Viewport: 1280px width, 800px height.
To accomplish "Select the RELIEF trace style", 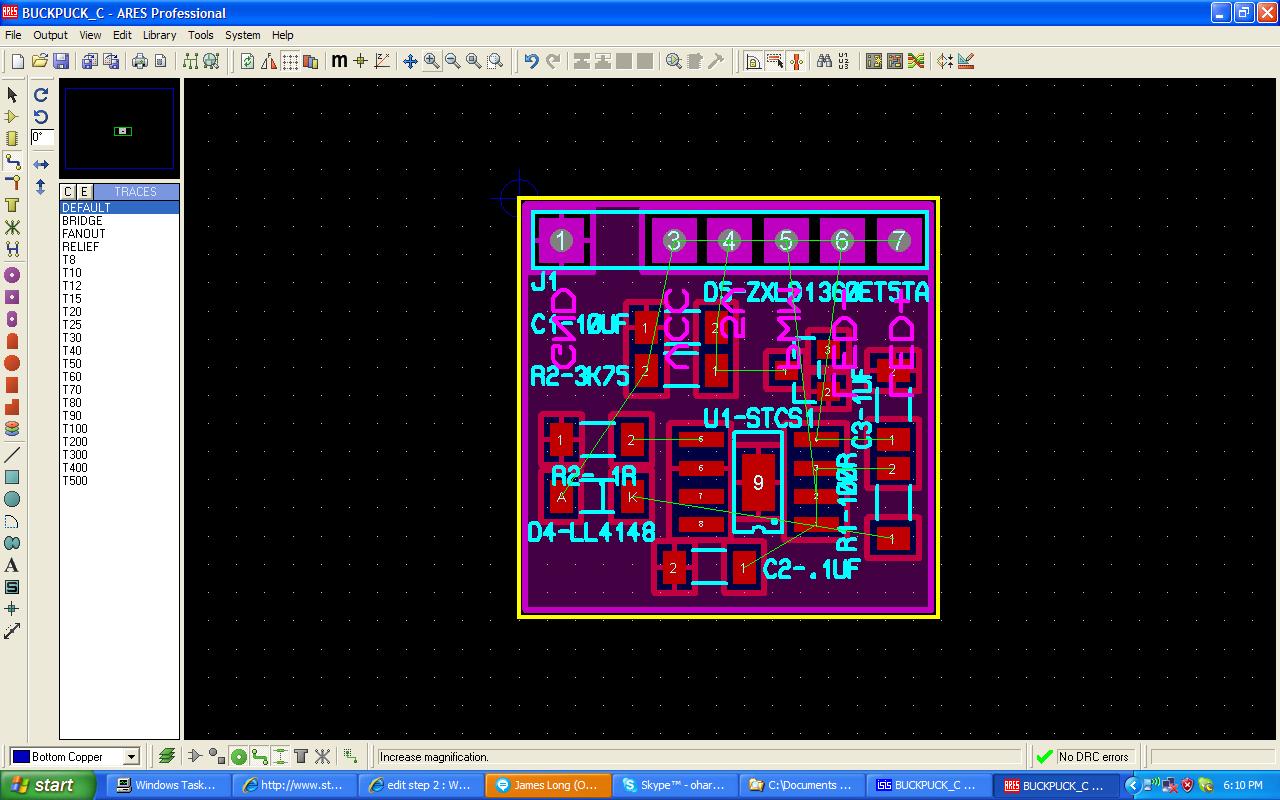I will (x=119, y=247).
